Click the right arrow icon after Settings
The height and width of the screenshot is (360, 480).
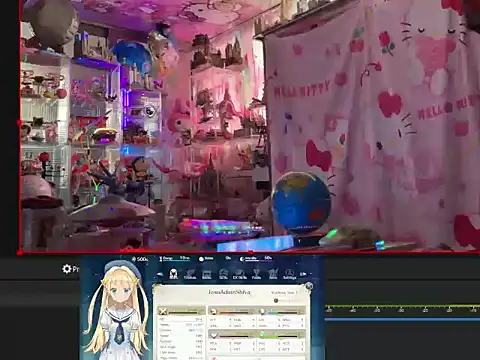pyautogui.click(x=302, y=274)
